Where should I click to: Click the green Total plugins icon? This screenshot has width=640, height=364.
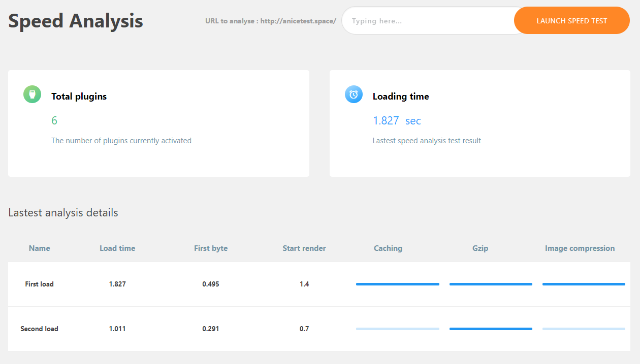tap(32, 94)
